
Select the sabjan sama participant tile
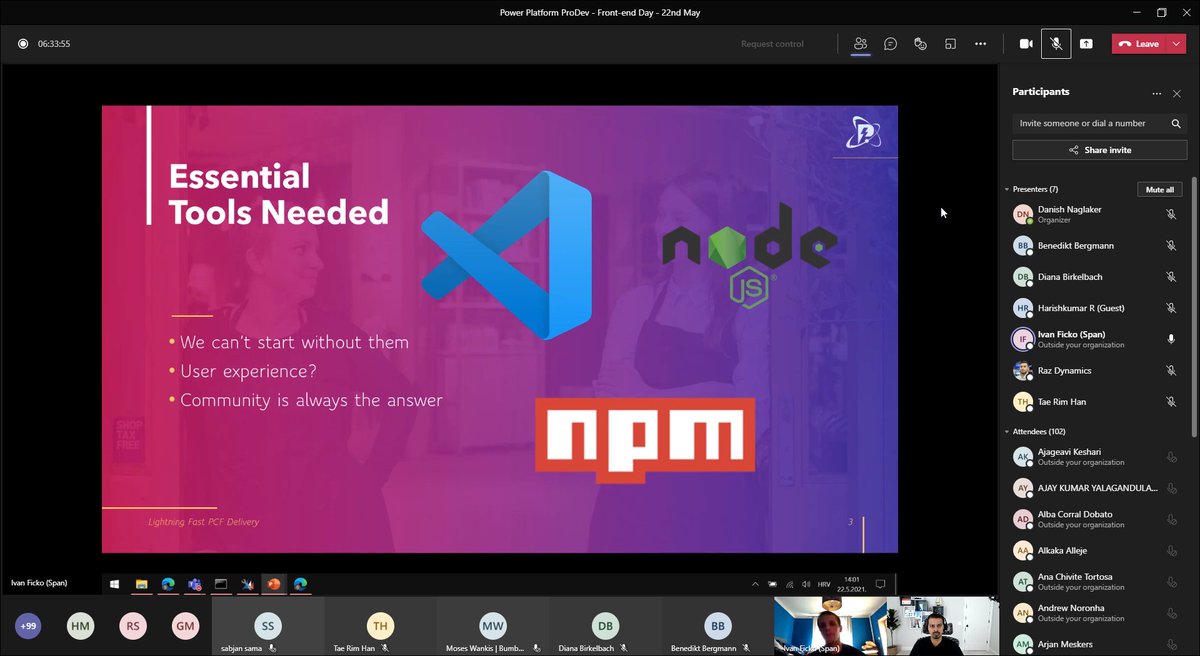[268, 627]
